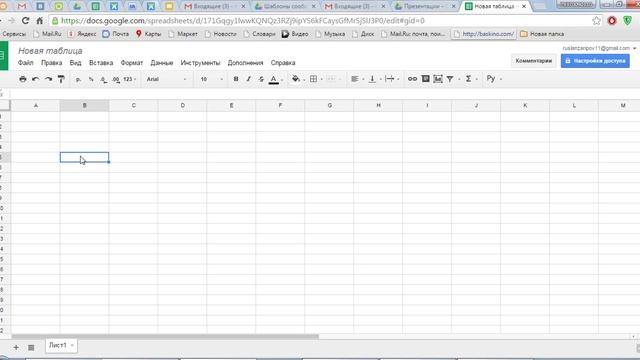Image resolution: width=640 pixels, height=360 pixels.
Task: Open the Новая папка bookmarks folder
Action: [x=542, y=34]
